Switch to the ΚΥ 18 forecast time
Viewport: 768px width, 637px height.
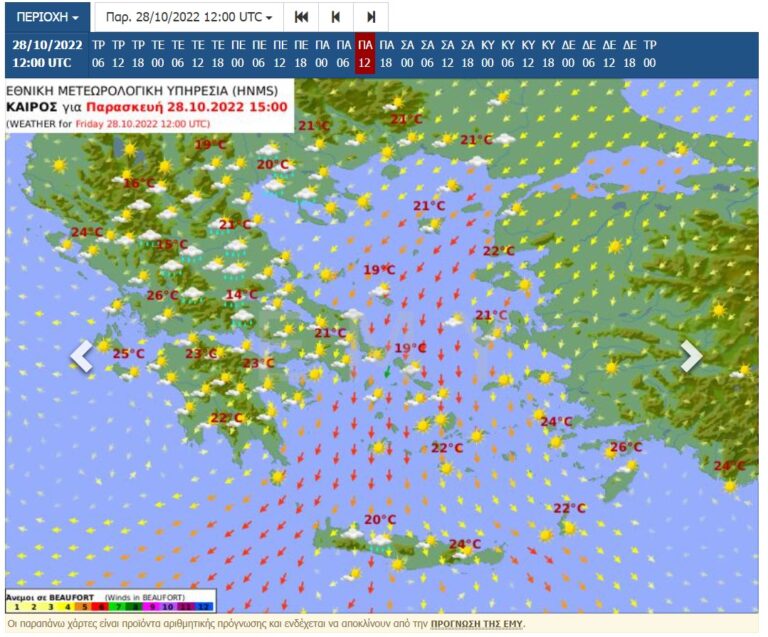pos(548,54)
